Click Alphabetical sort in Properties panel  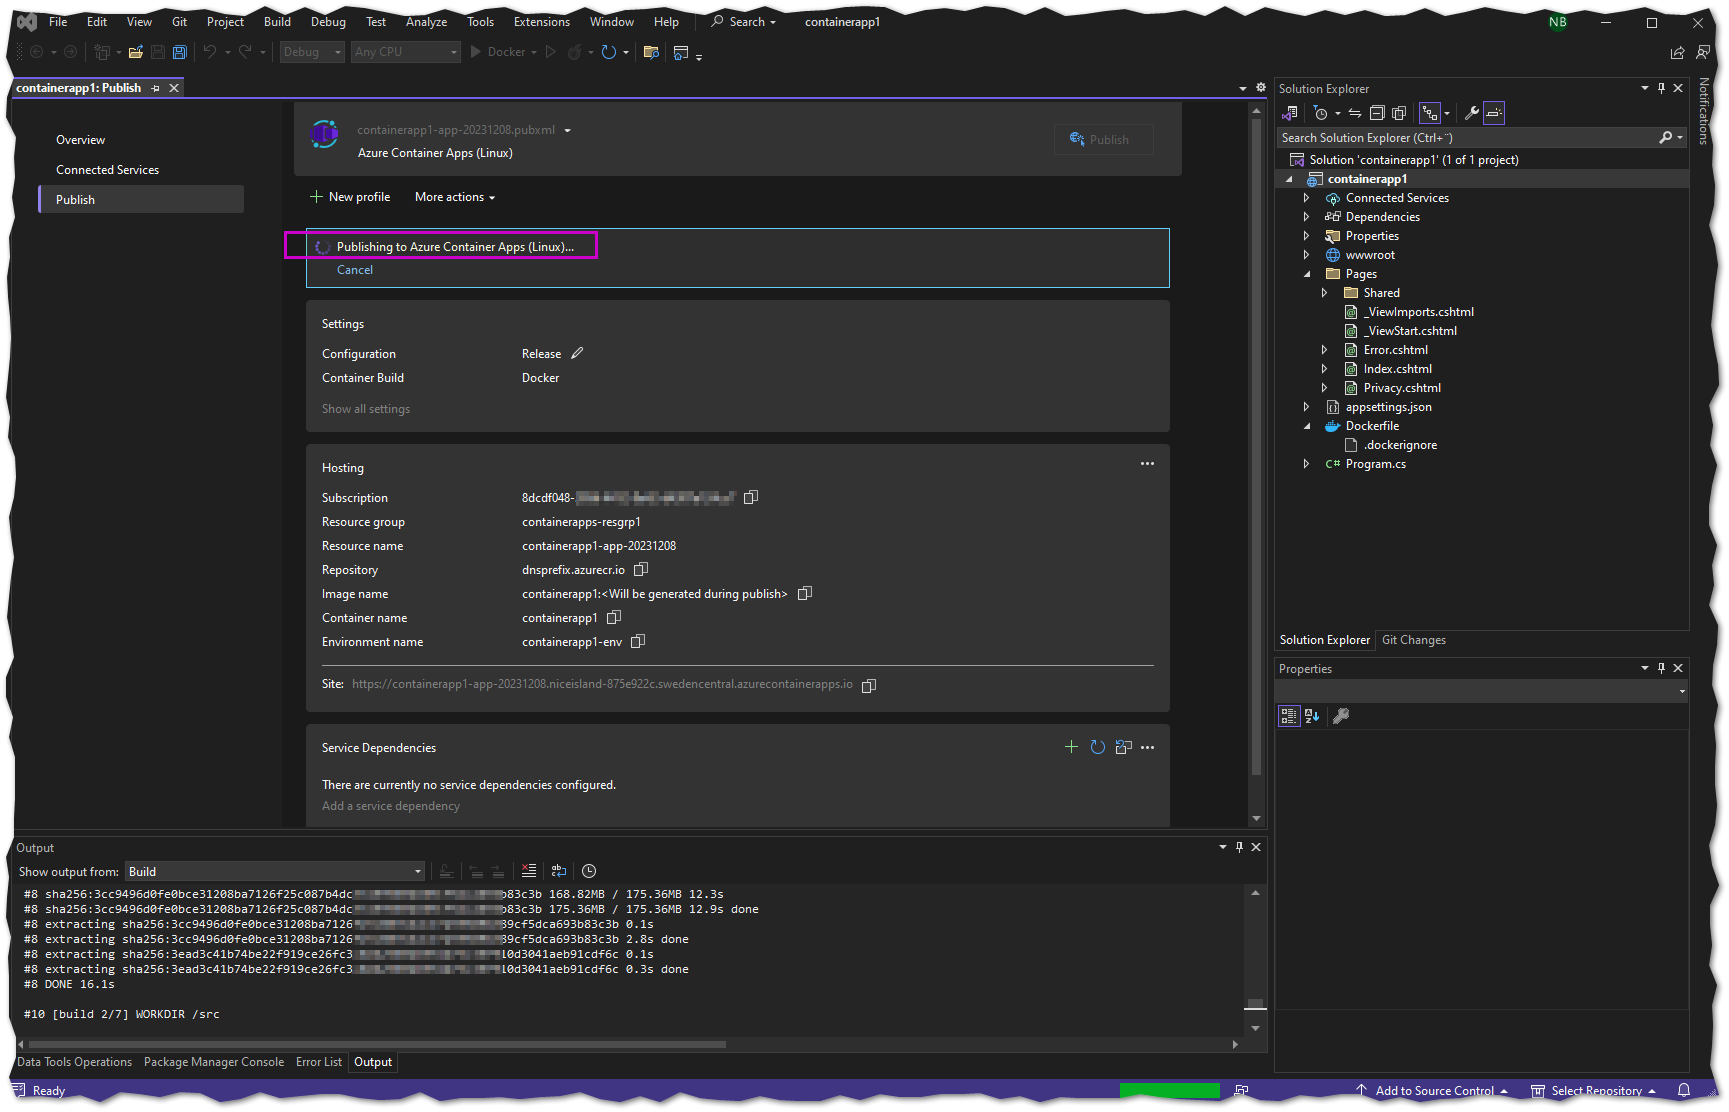pos(1312,716)
